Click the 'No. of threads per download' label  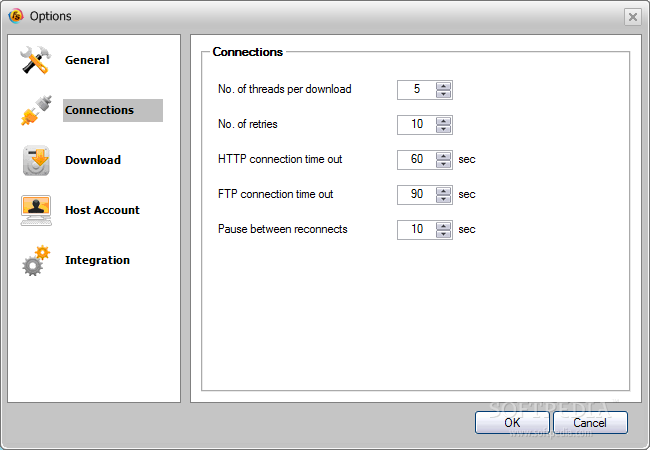[x=285, y=89]
